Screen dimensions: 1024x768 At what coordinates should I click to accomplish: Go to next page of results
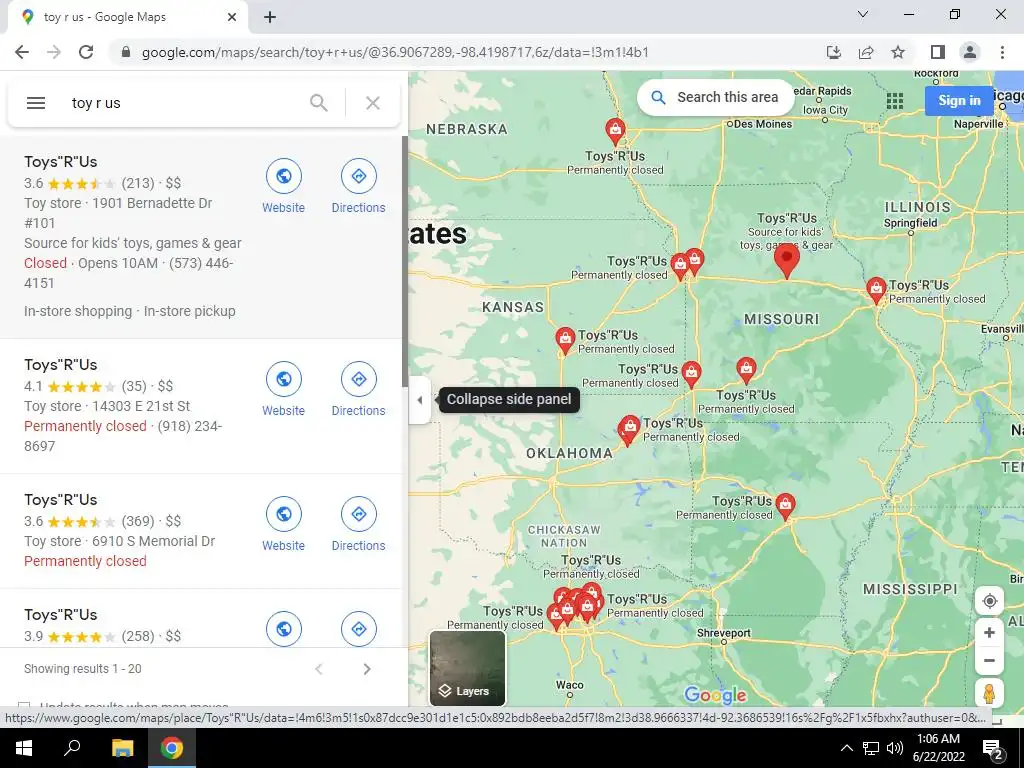367,669
